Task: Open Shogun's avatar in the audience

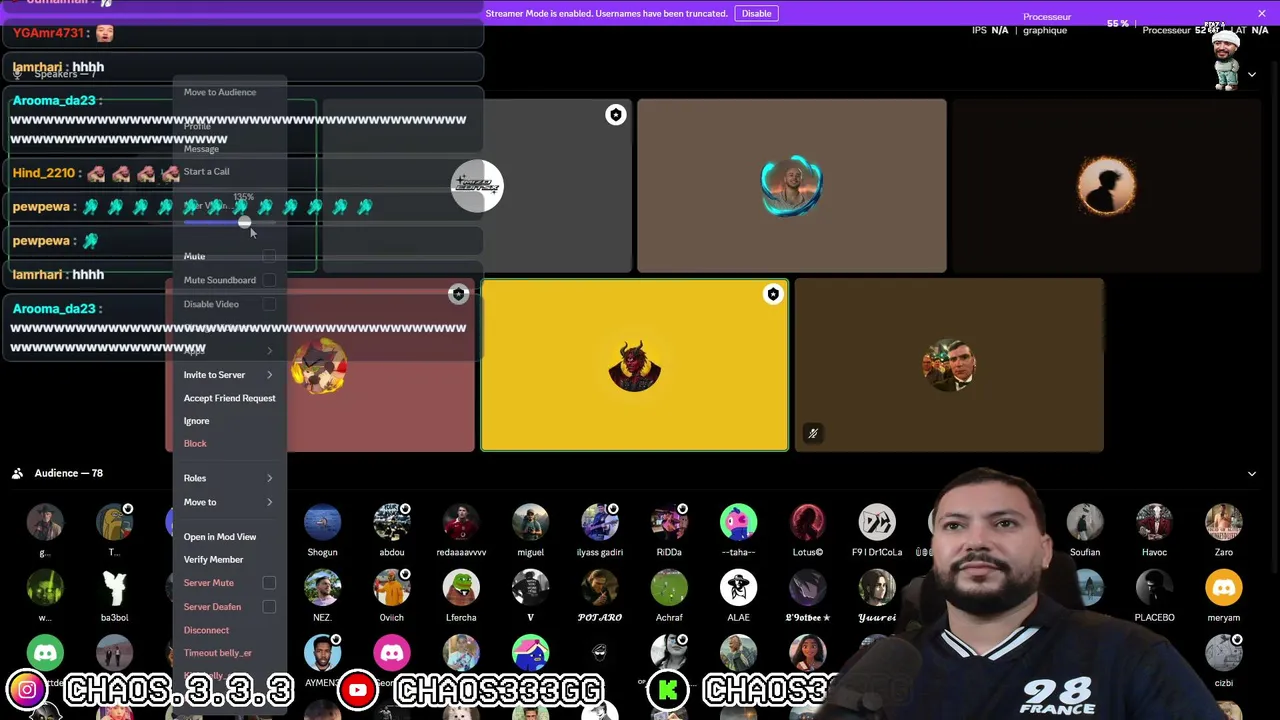Action: click(x=322, y=522)
